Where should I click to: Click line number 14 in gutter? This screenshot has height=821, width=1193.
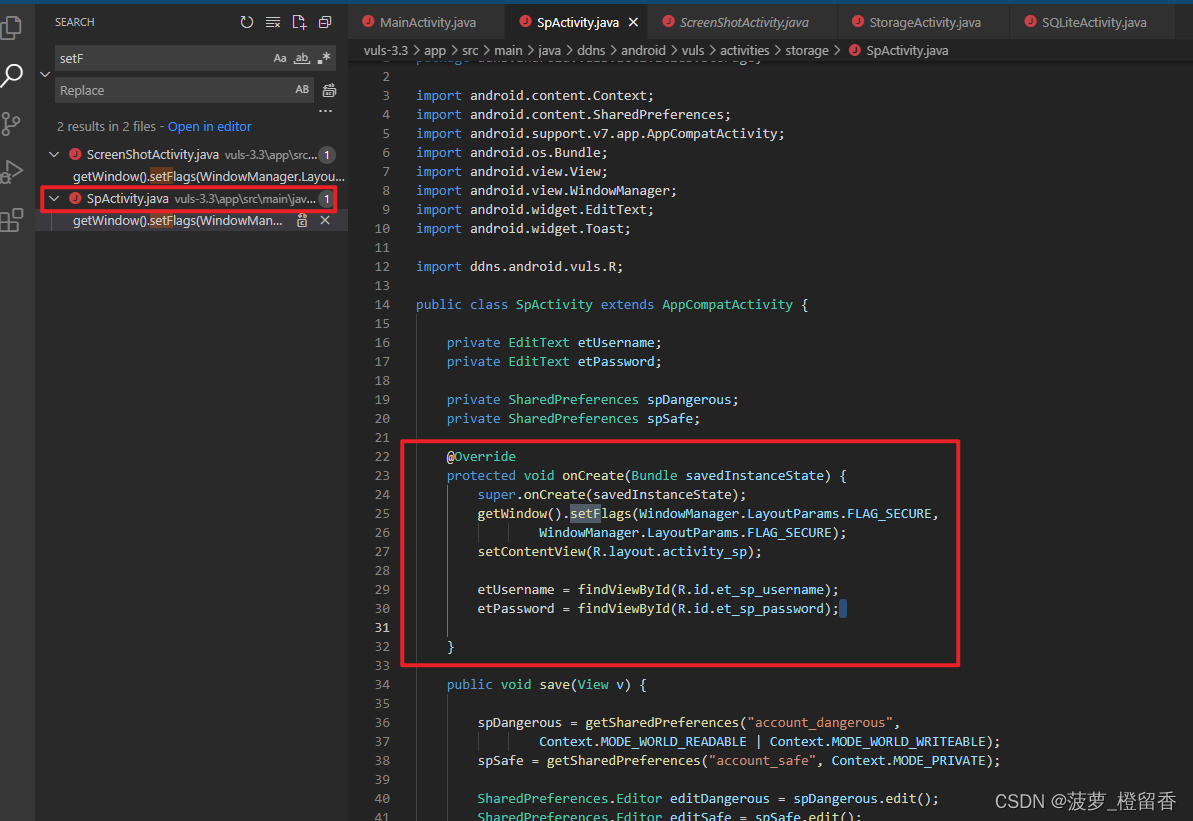(382, 304)
